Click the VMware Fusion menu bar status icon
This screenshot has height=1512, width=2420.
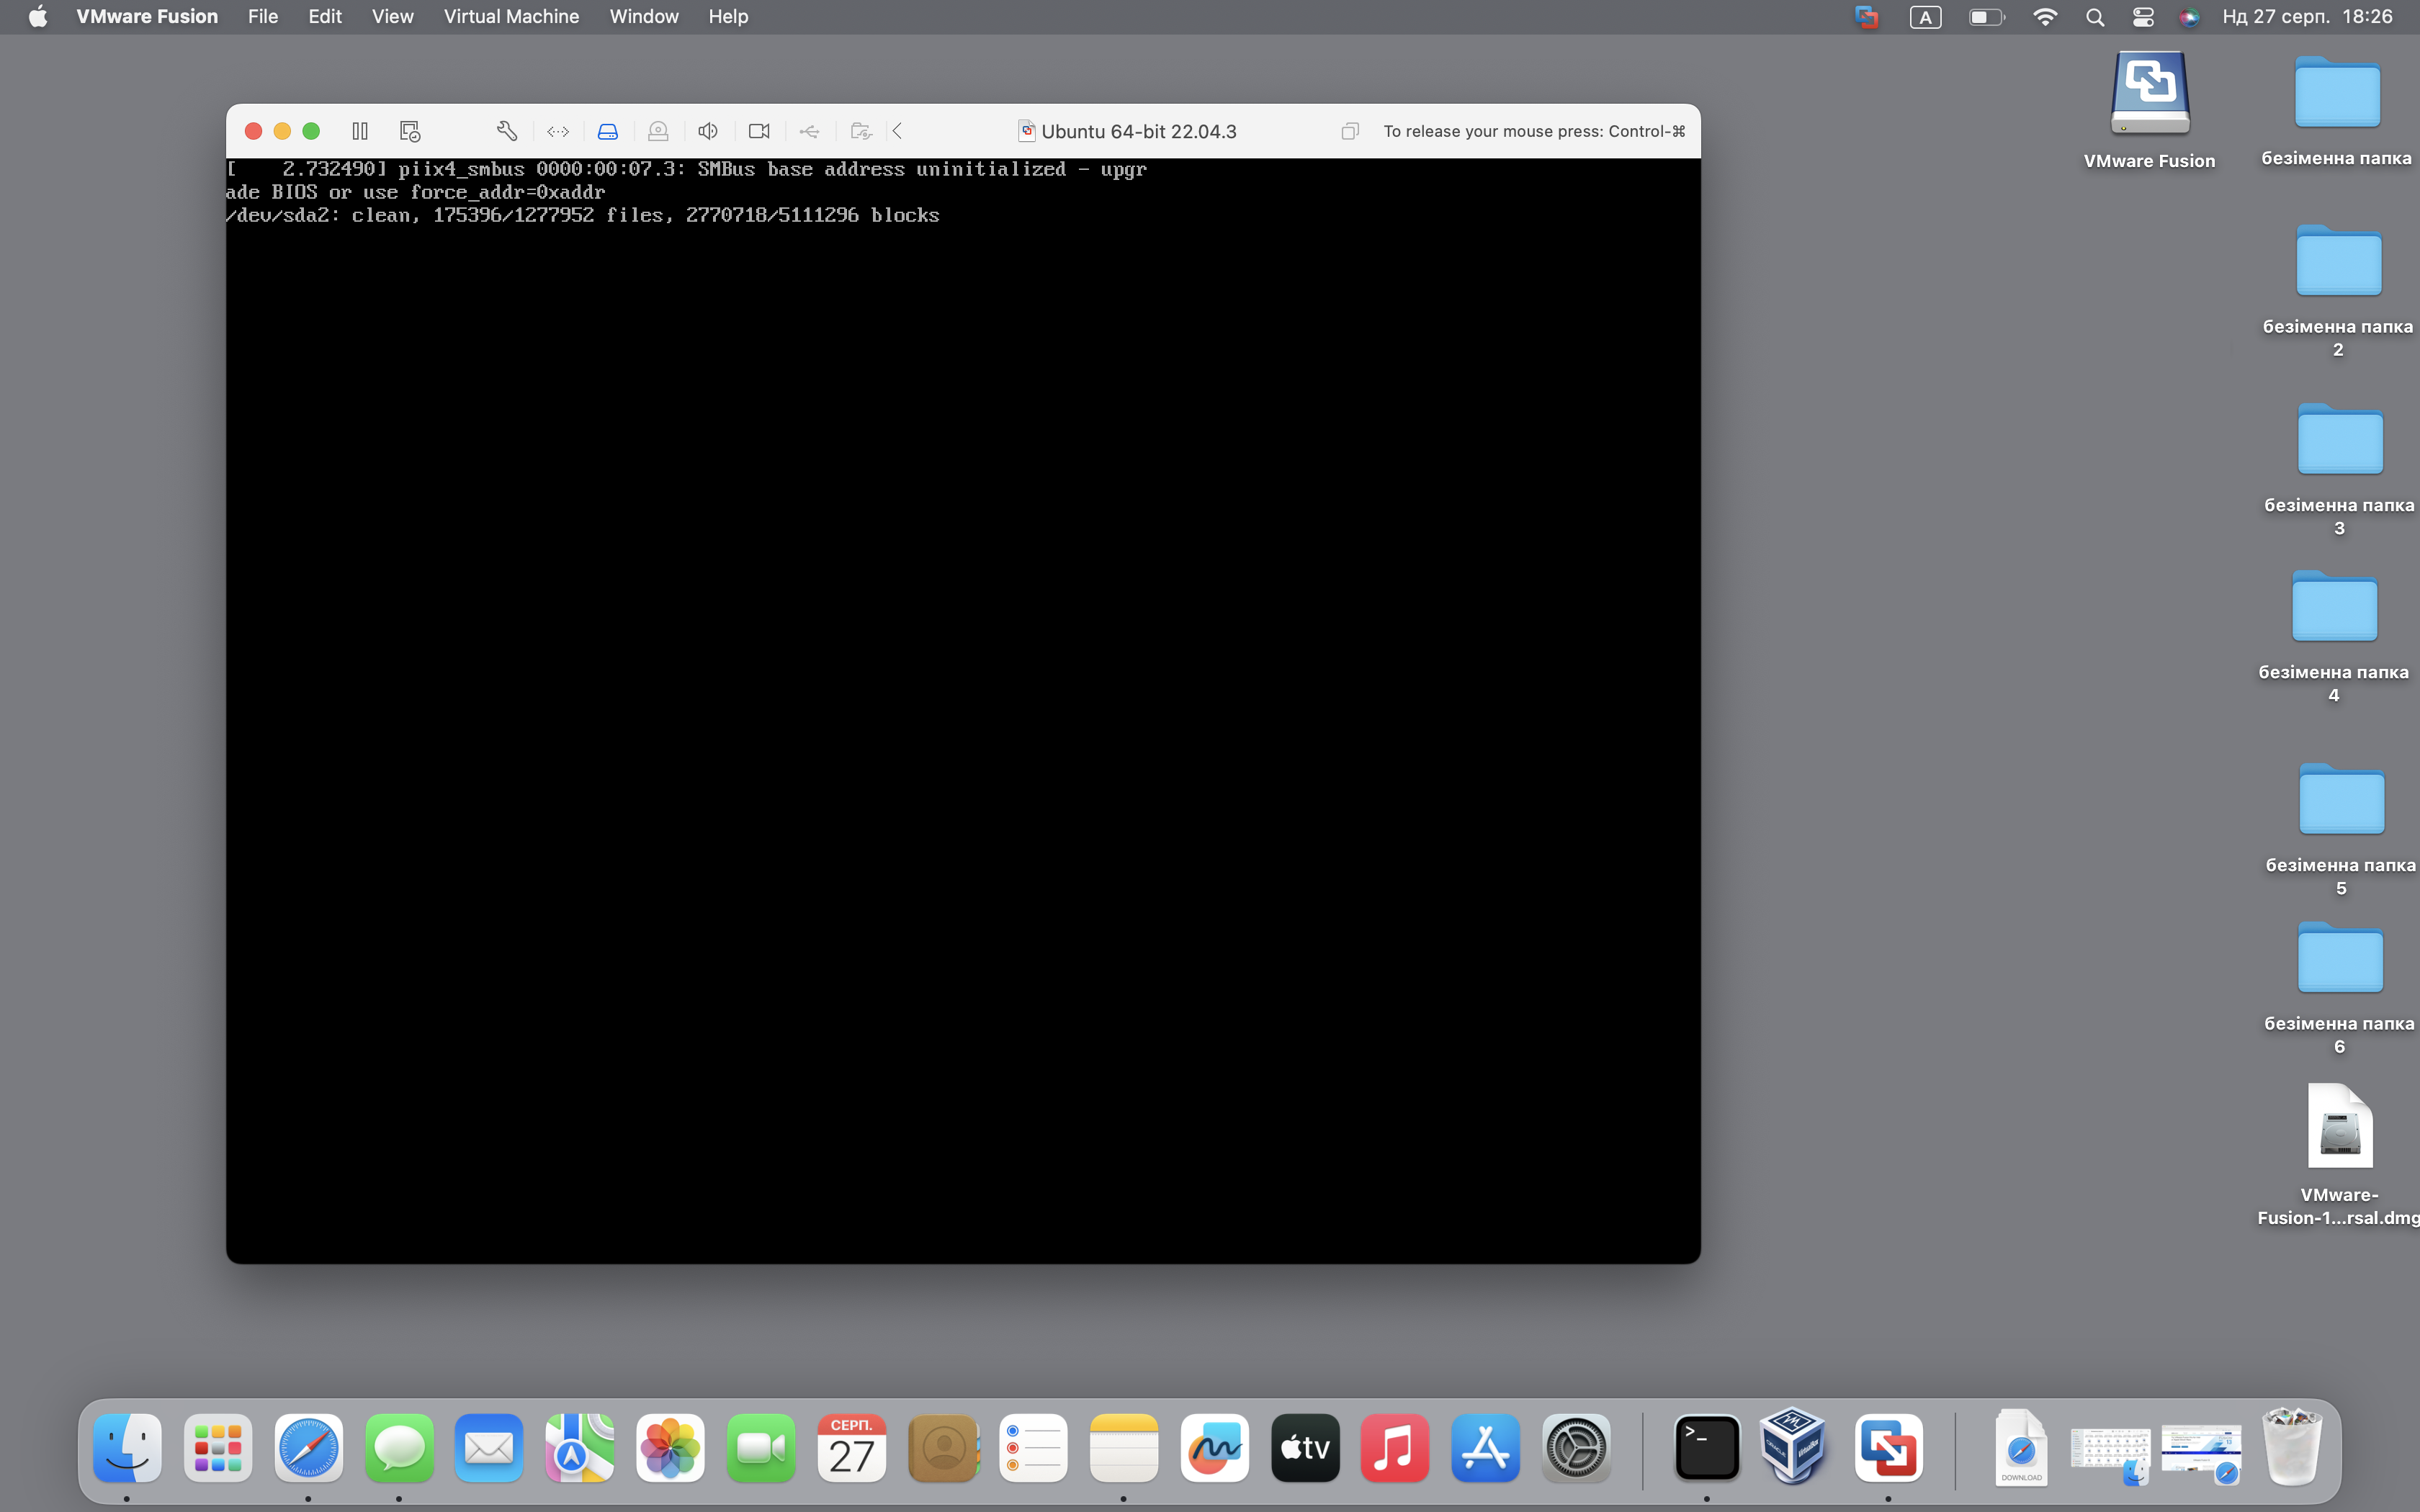click(1866, 16)
